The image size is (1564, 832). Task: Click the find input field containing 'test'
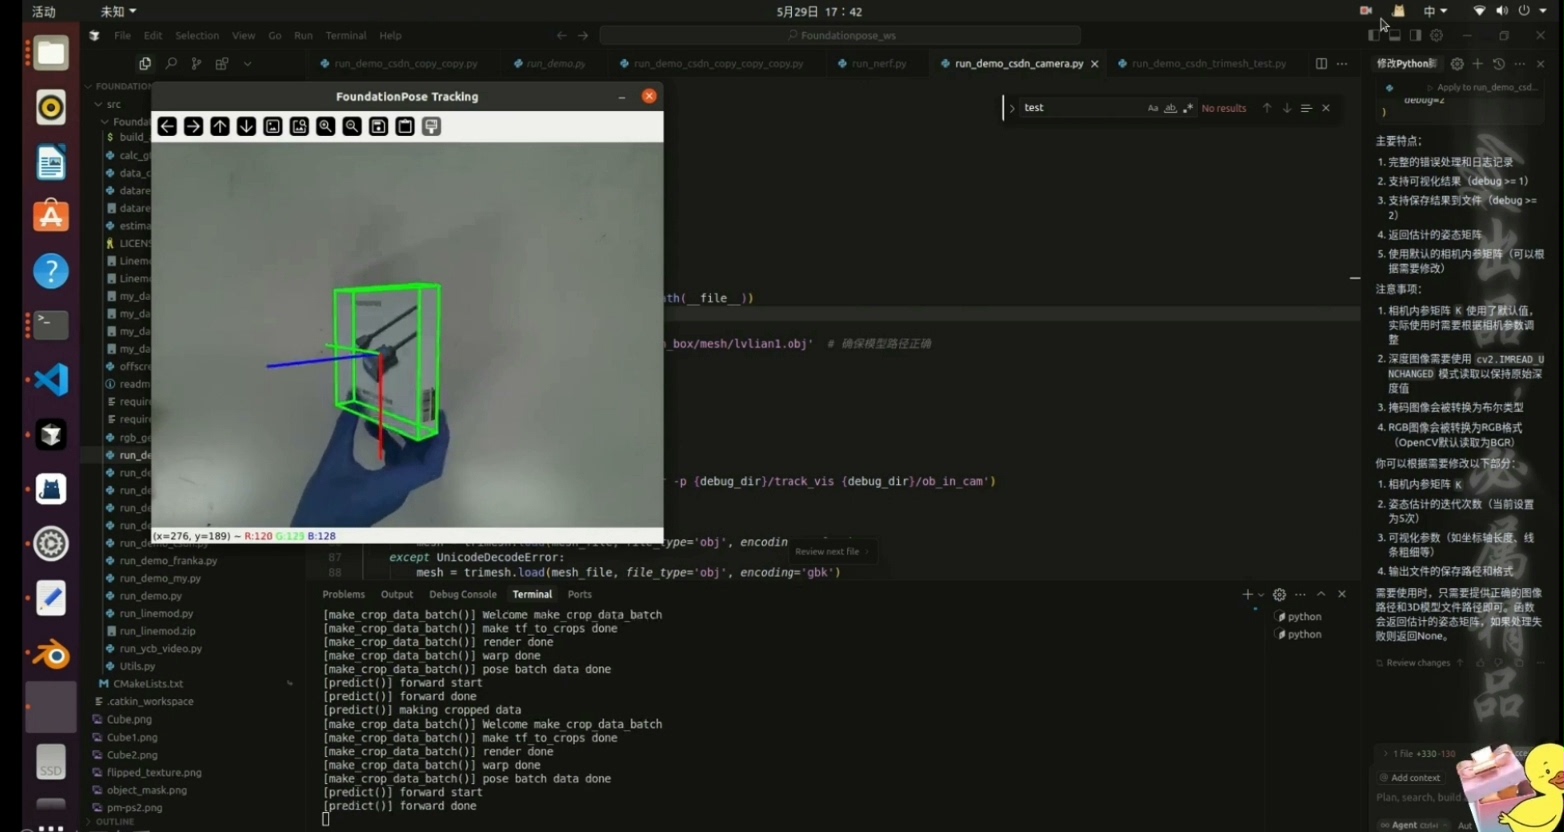click(x=1080, y=108)
